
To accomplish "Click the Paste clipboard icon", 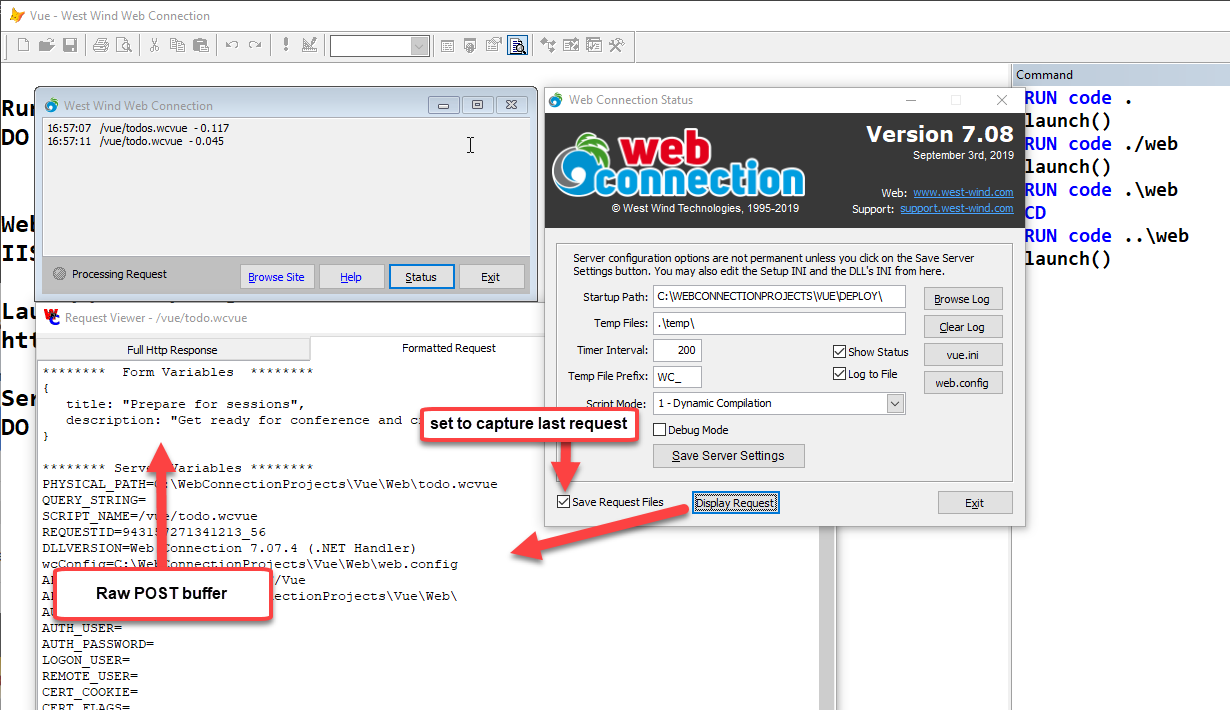I will pos(200,45).
